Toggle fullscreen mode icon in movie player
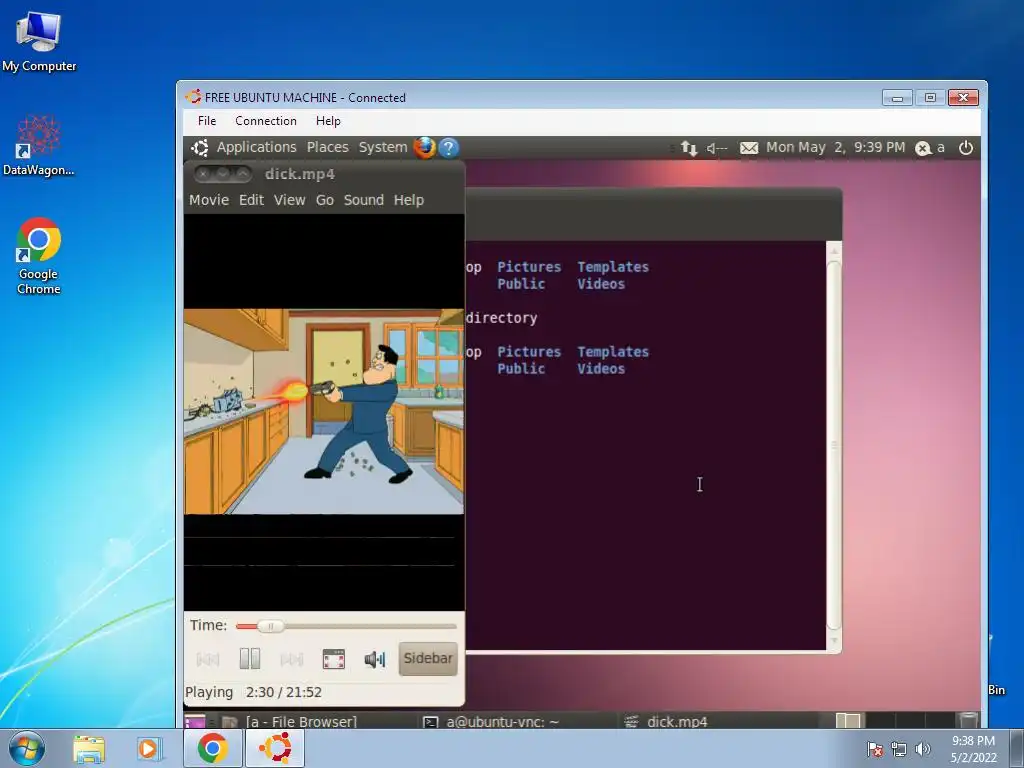The image size is (1024, 768). click(x=334, y=659)
